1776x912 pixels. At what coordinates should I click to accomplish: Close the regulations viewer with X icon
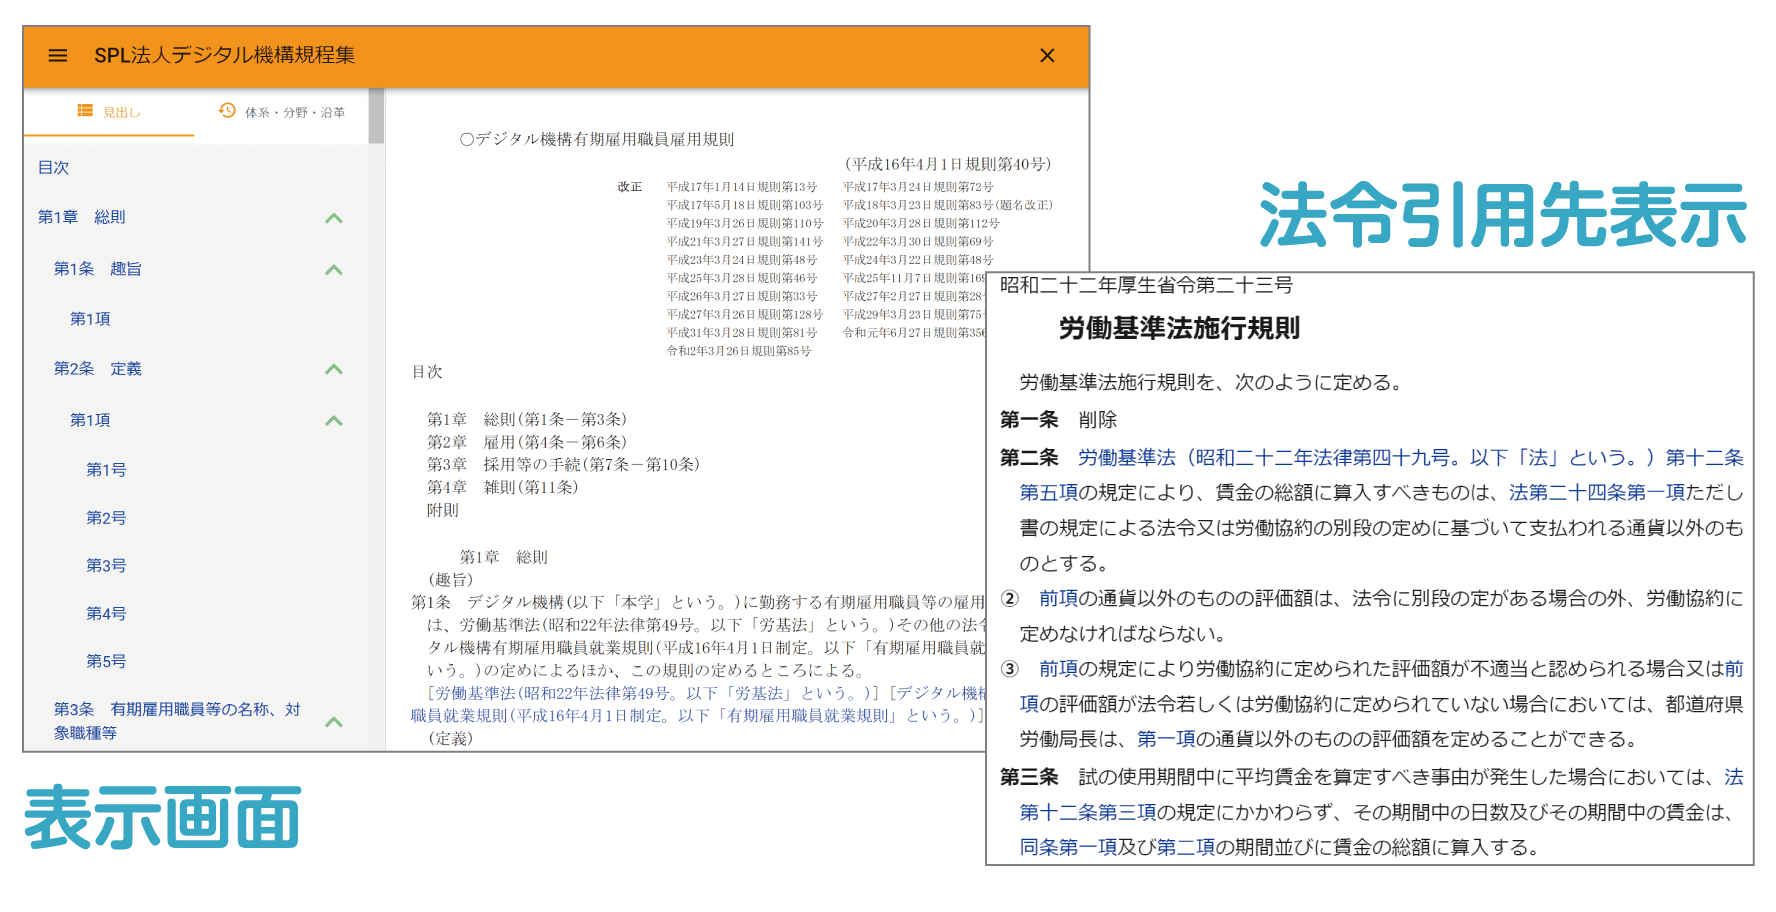tap(1047, 56)
